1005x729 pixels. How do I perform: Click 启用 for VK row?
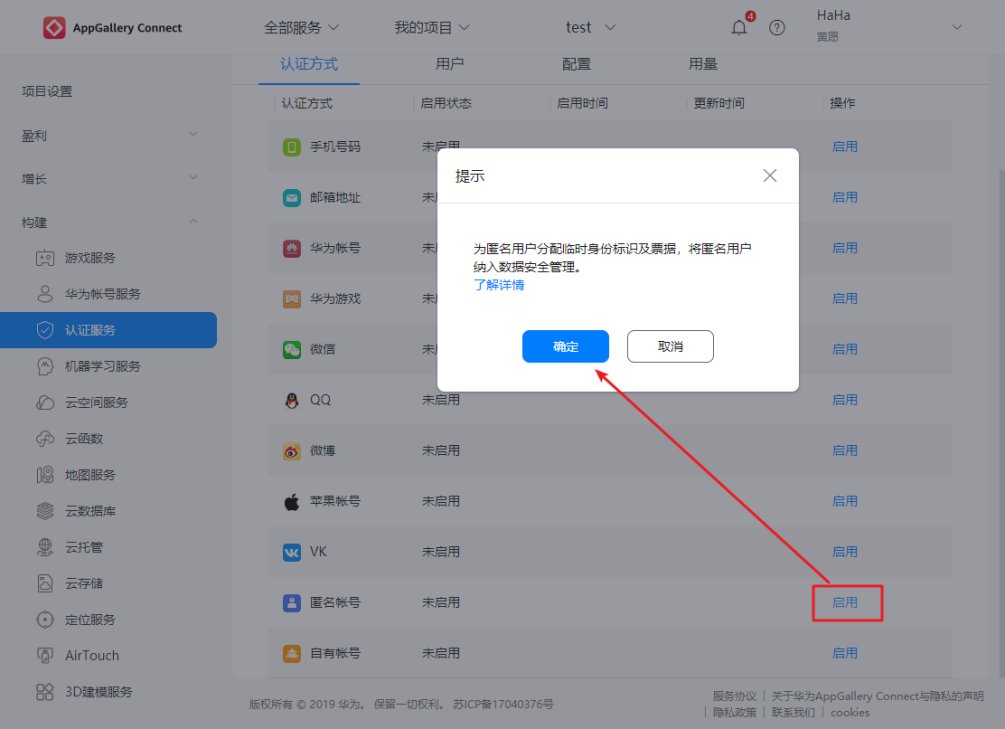tap(844, 552)
